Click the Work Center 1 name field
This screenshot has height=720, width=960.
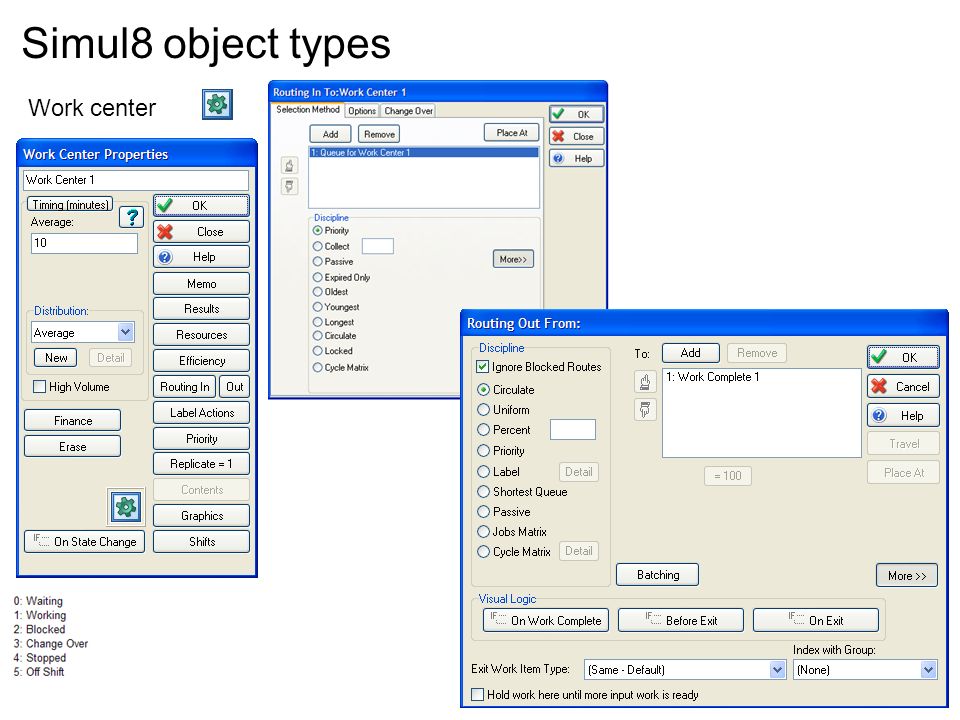pos(137,180)
